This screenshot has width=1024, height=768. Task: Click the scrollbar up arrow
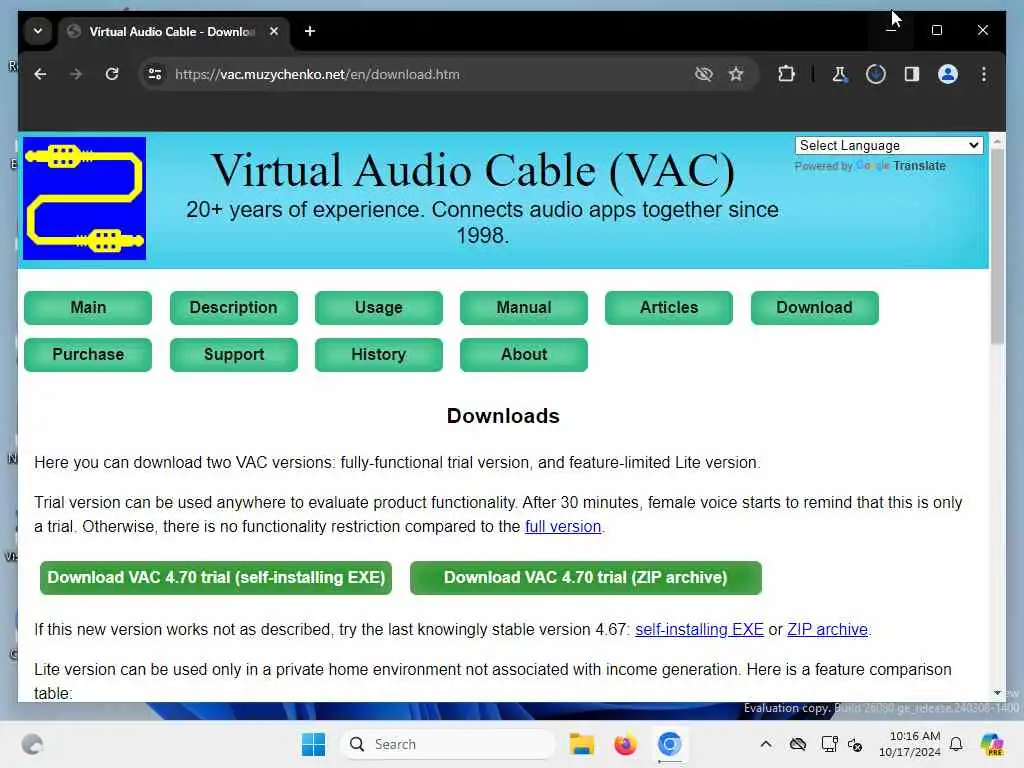[x=997, y=141]
